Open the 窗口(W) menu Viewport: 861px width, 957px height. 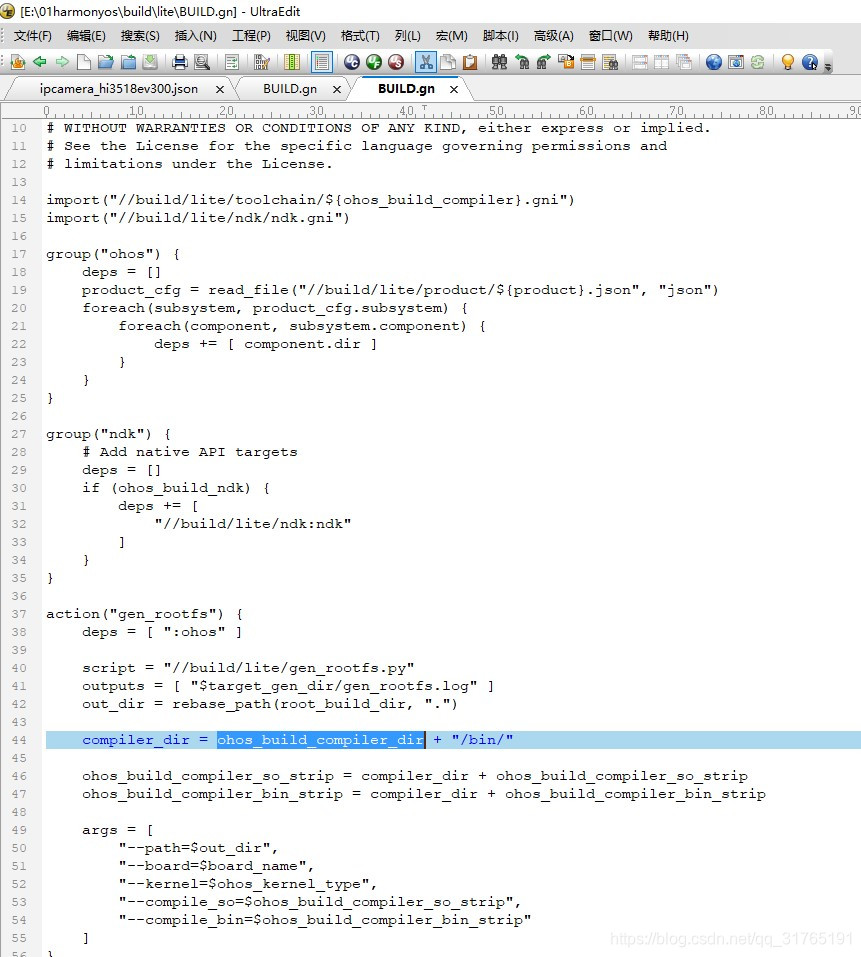[611, 36]
